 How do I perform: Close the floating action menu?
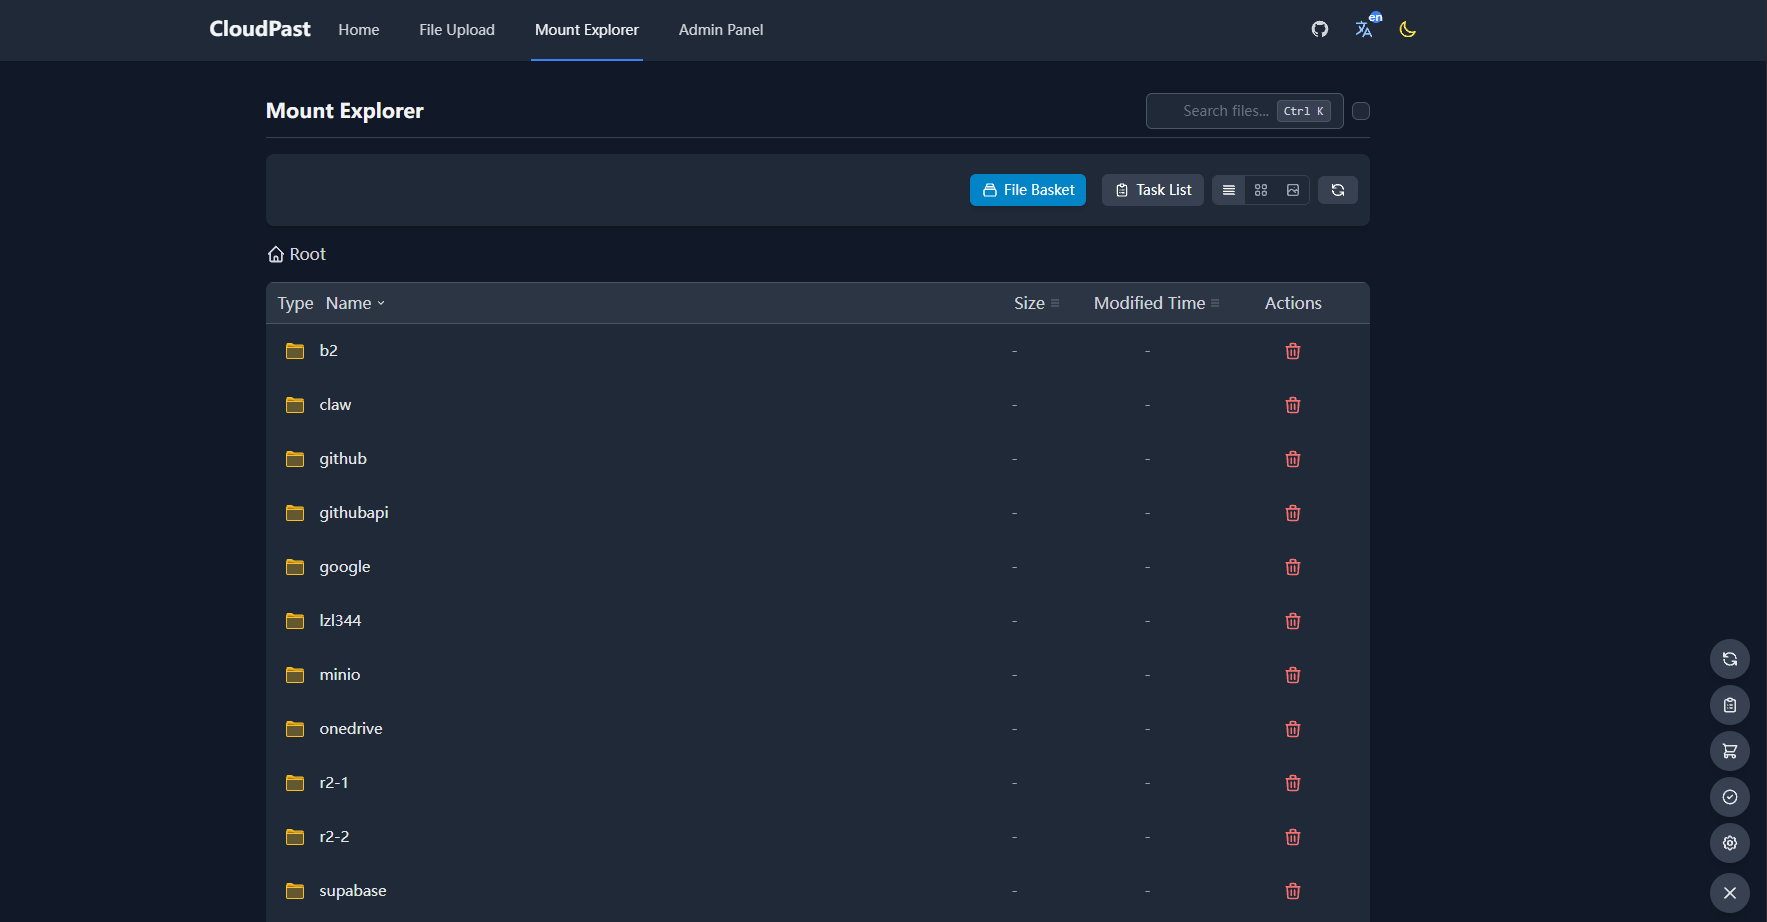(1730, 893)
